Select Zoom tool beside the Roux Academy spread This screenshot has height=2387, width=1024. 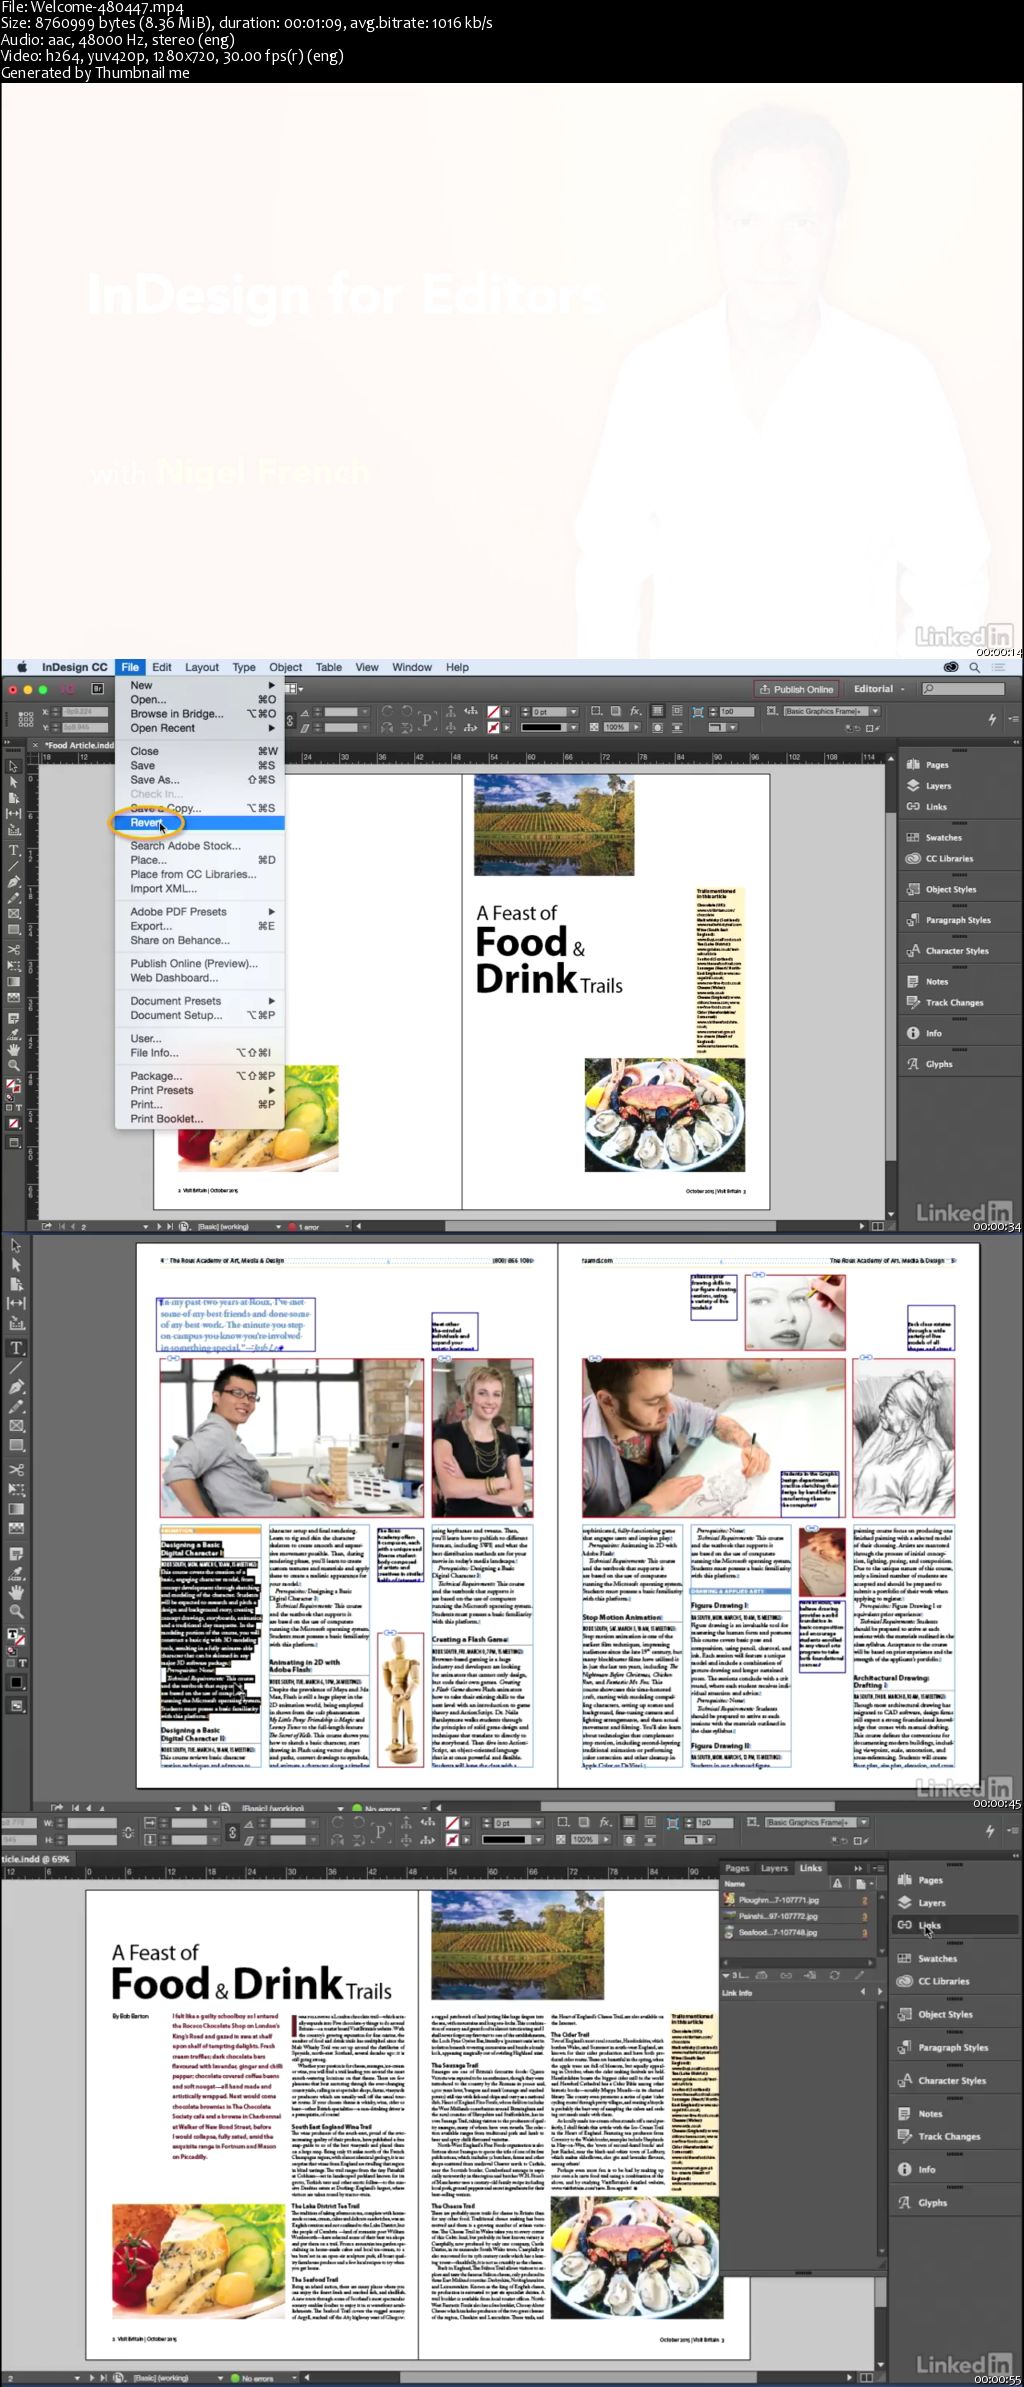16,1611
